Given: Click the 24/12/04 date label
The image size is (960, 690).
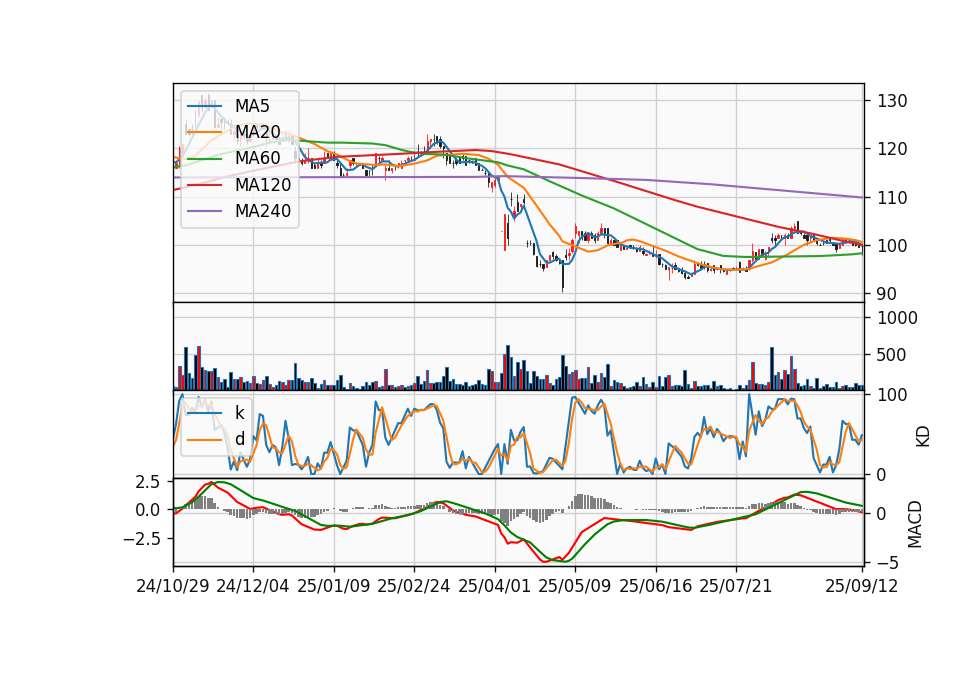Looking at the screenshot, I should (x=253, y=586).
